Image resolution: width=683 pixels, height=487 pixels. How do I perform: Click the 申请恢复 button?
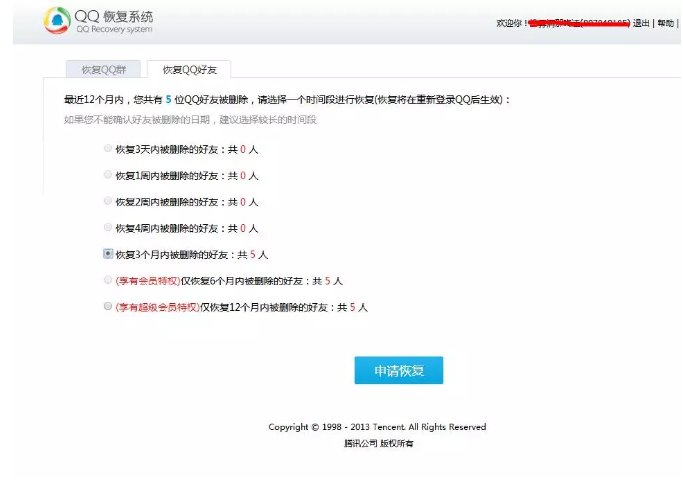[399, 370]
